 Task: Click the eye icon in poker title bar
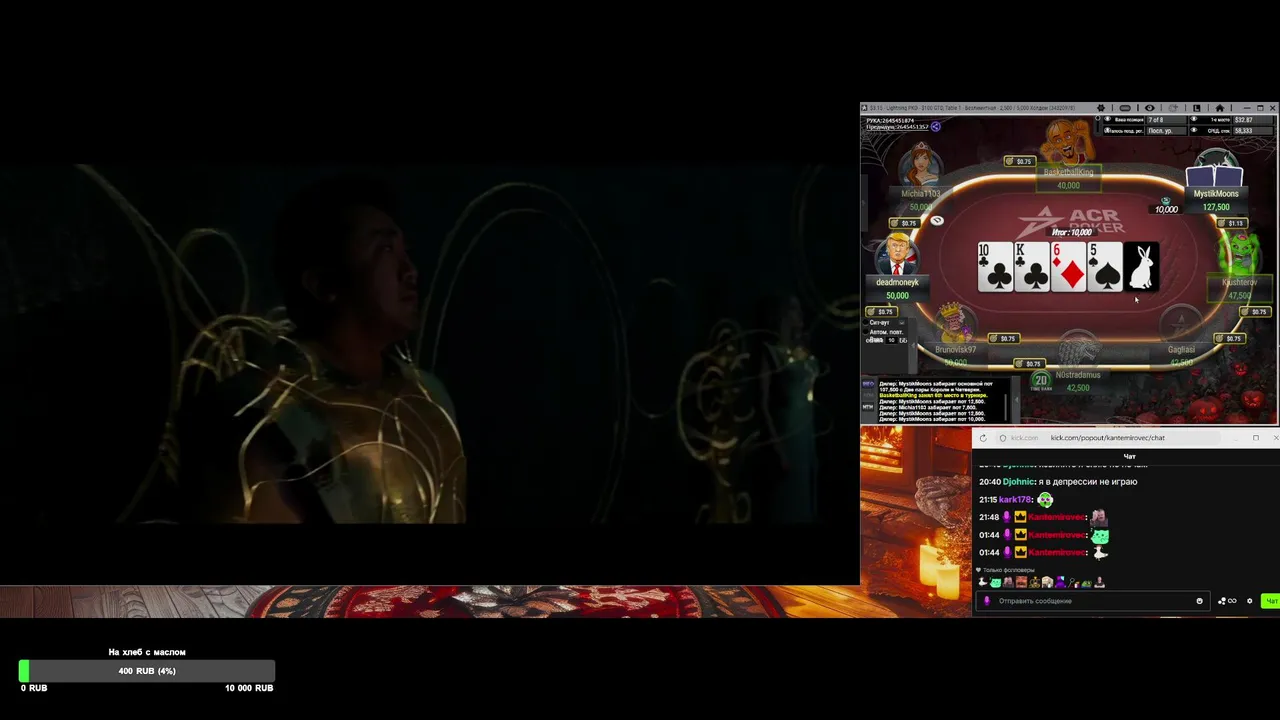click(x=1150, y=108)
